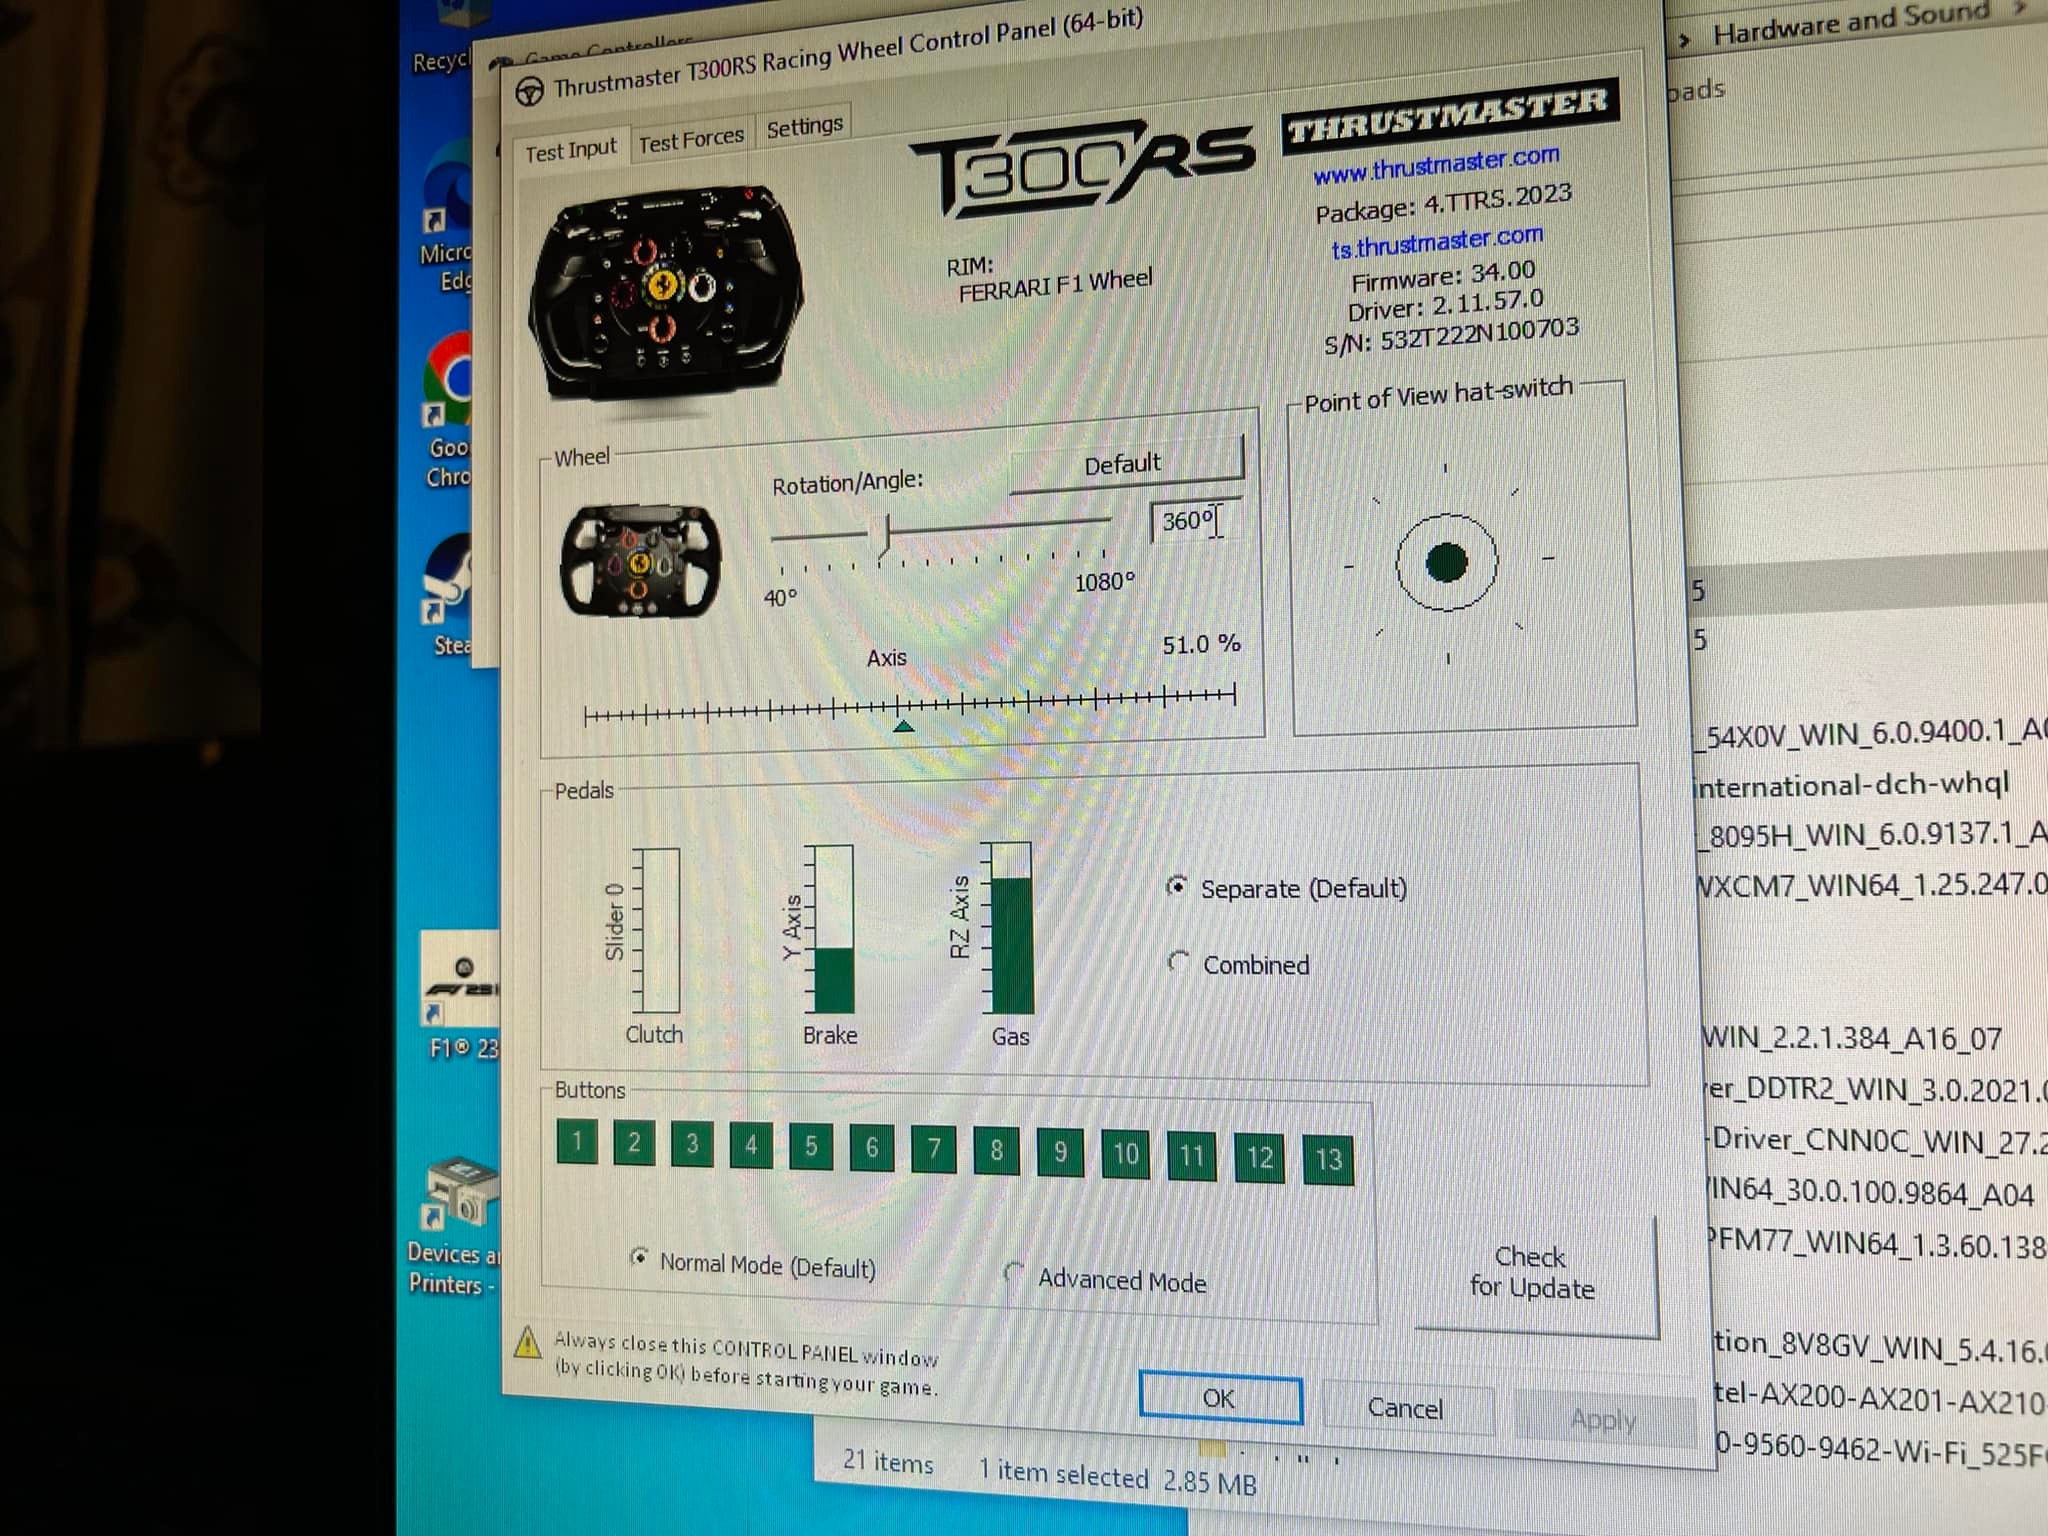The height and width of the screenshot is (1536, 2048).
Task: Launch the F1 23 game shortcut
Action: (462, 995)
